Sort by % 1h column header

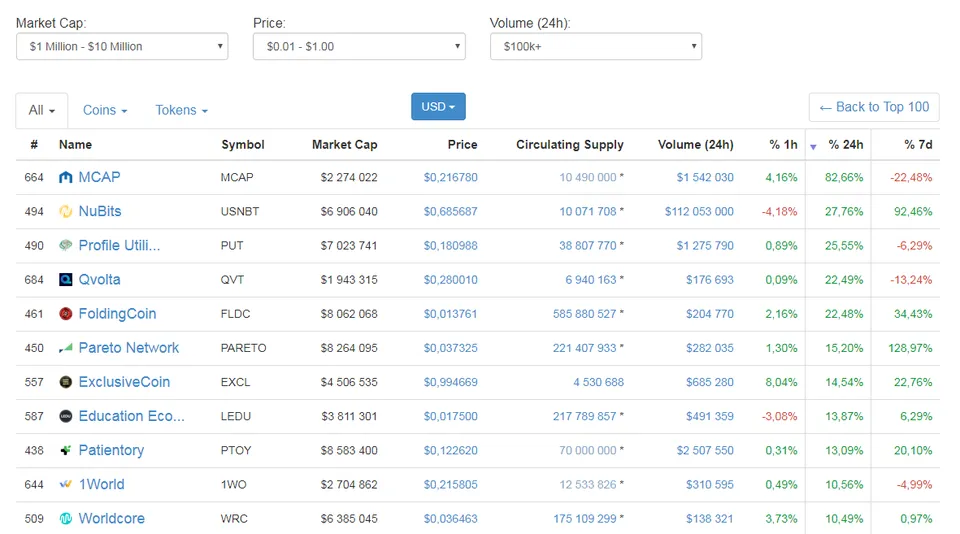783,145
